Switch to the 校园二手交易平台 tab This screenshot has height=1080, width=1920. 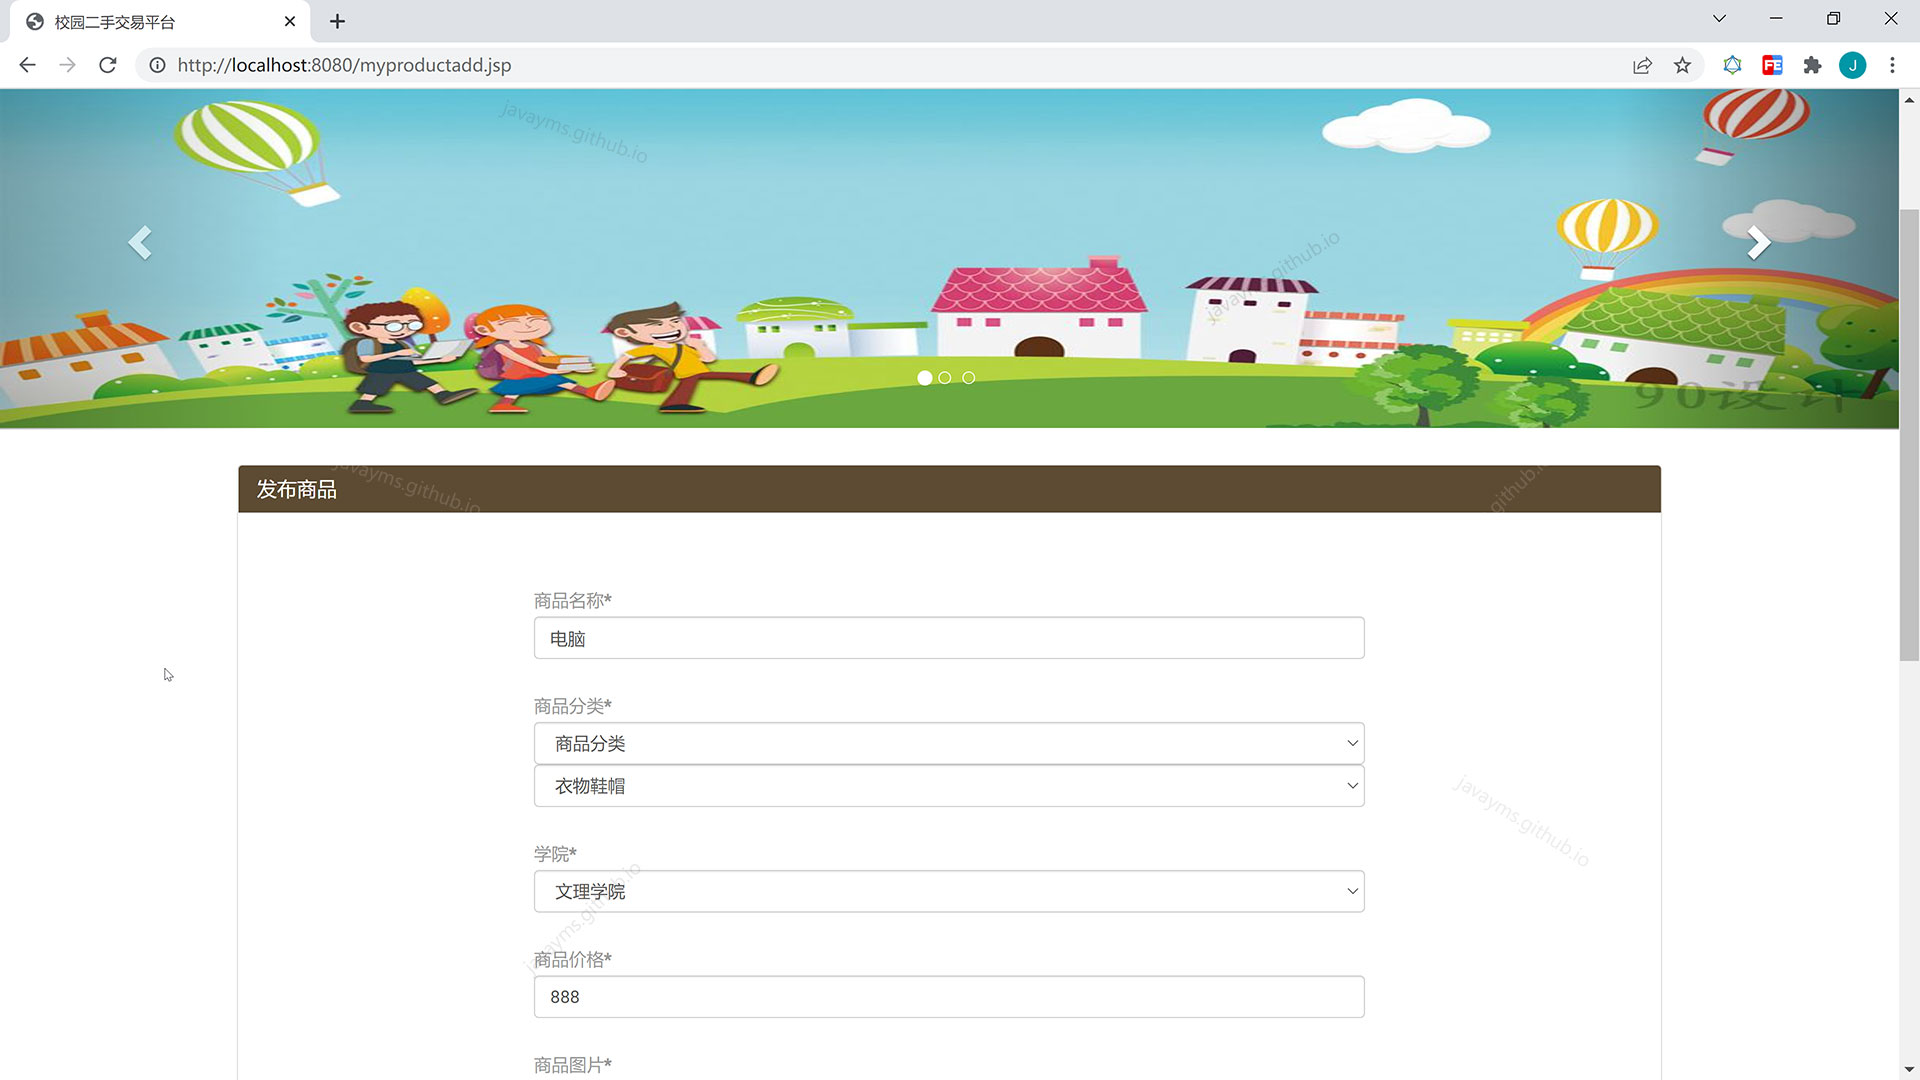(x=150, y=21)
